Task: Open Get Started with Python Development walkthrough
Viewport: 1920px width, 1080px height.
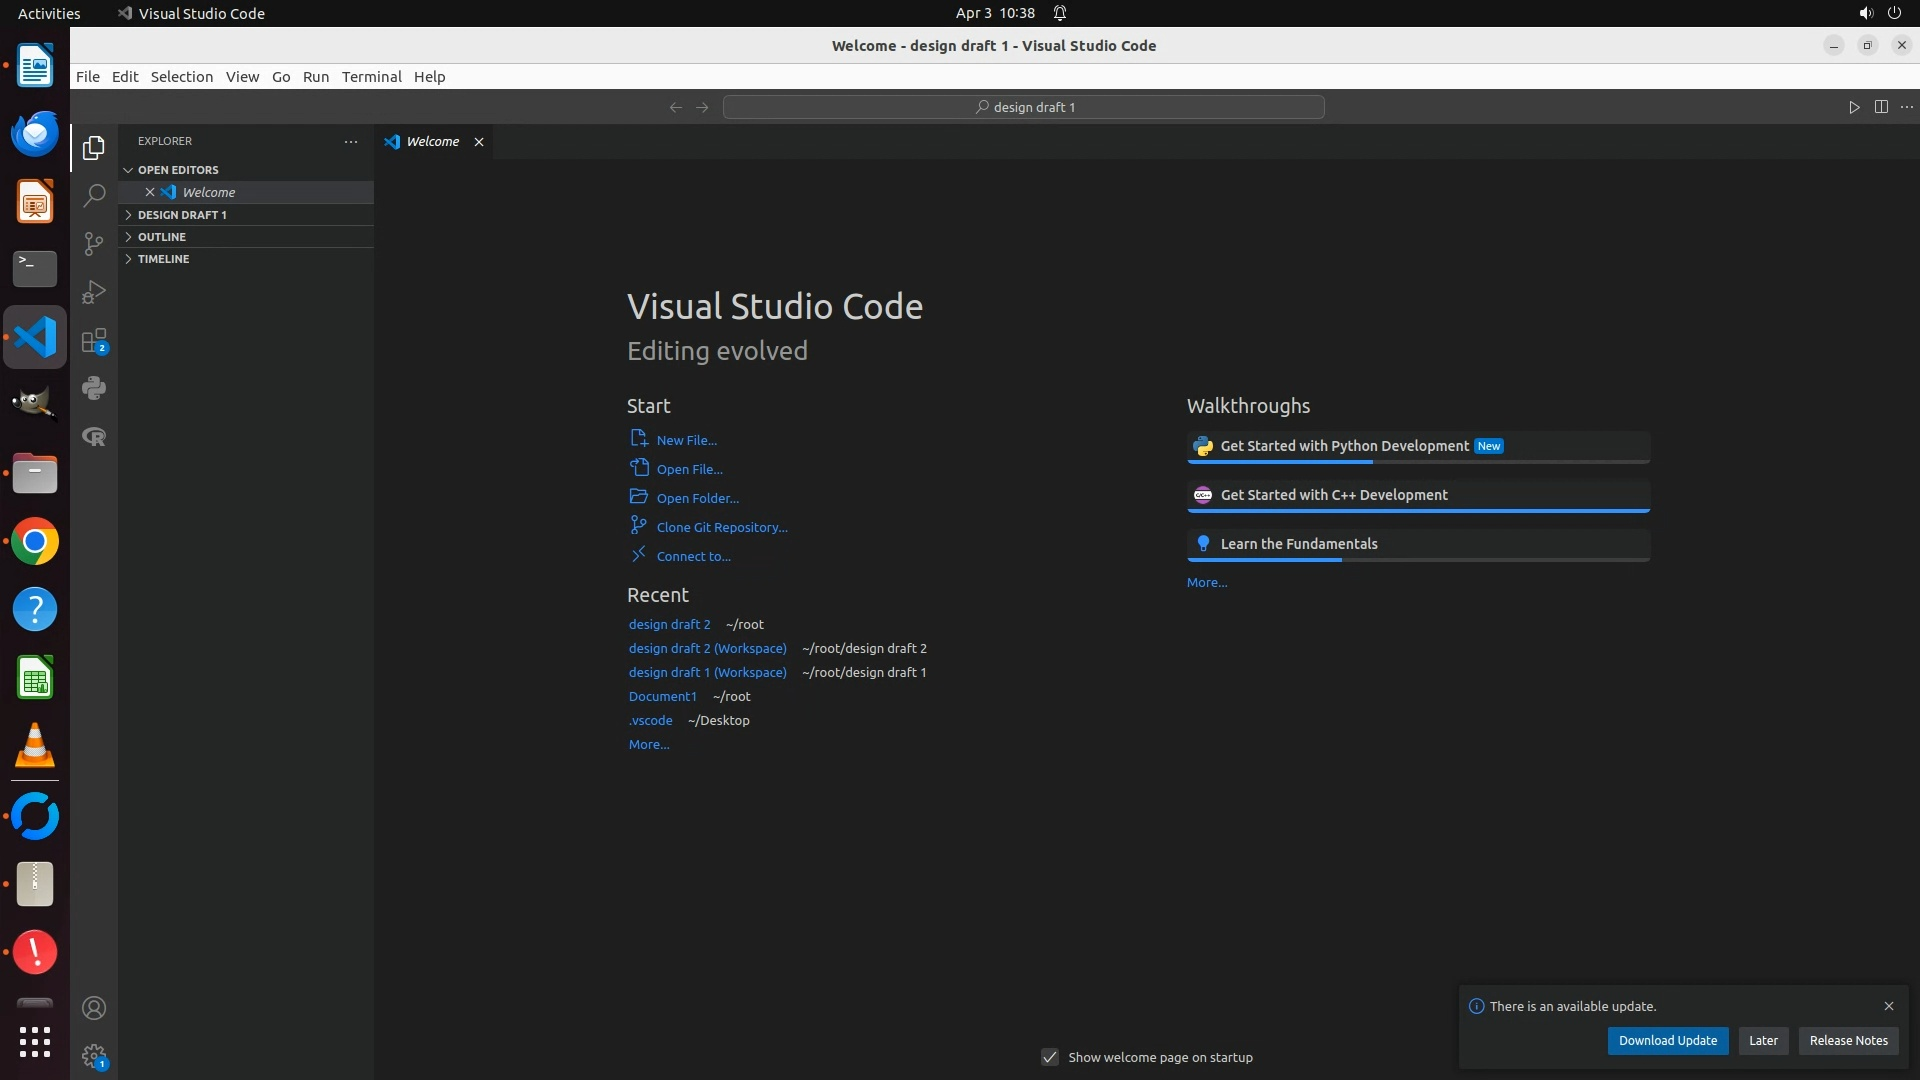Action: click(x=1344, y=446)
